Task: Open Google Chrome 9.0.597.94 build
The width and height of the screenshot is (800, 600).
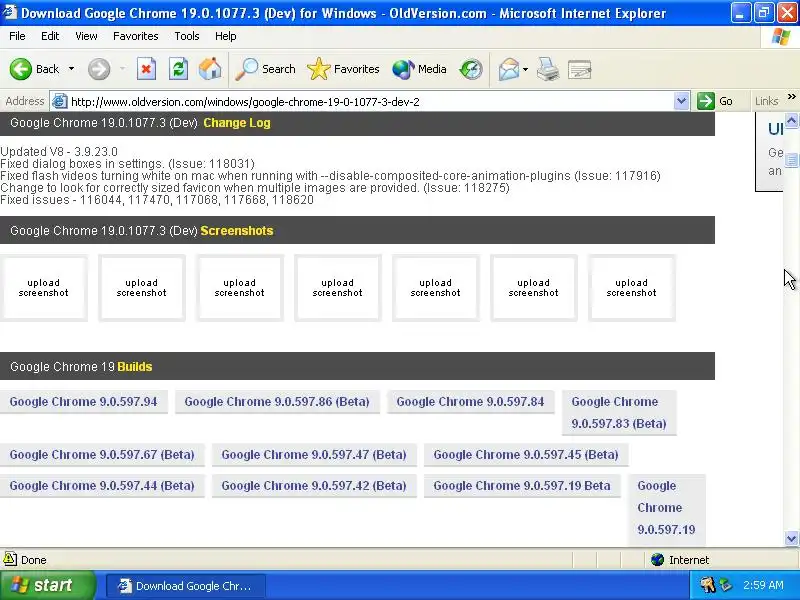Action: pyautogui.click(x=83, y=402)
